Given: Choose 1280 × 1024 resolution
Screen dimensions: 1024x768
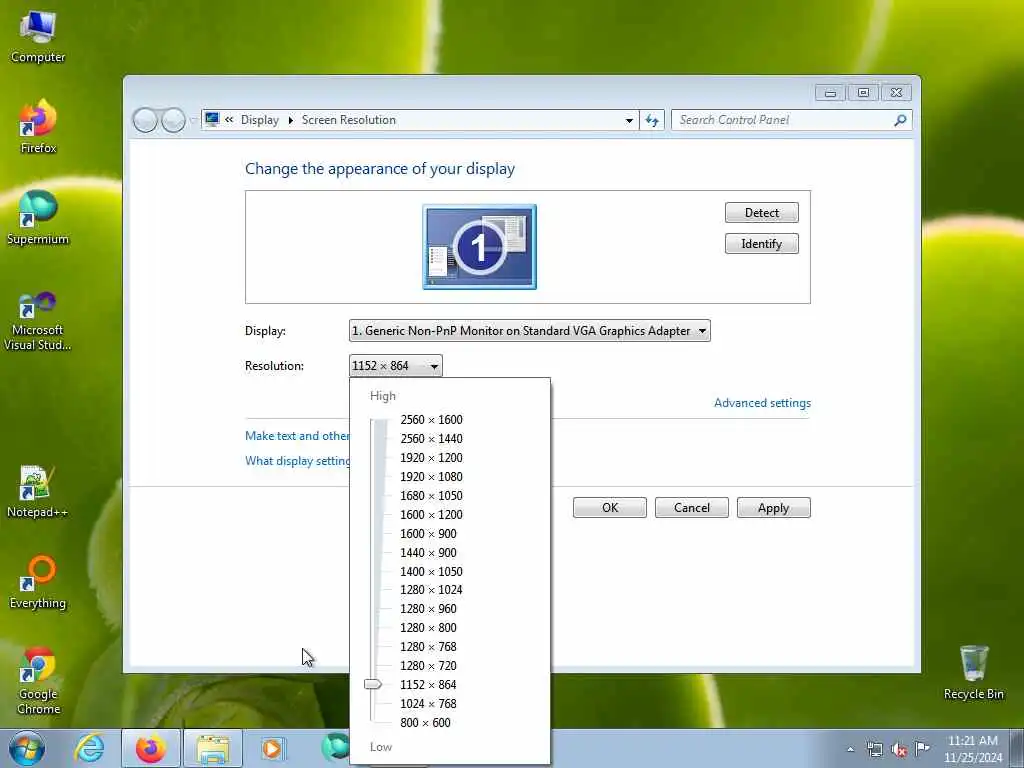Looking at the screenshot, I should pyautogui.click(x=432, y=589).
